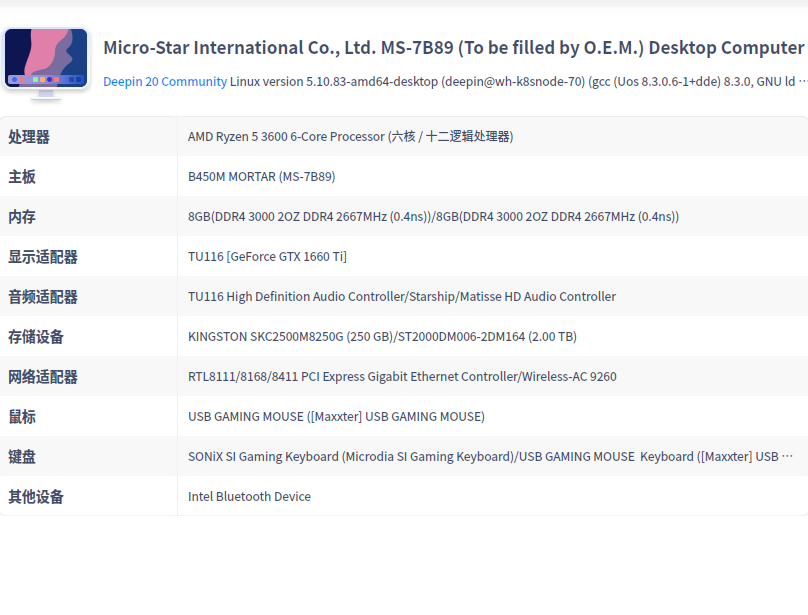Select the 网络适配器 row label
The width and height of the screenshot is (808, 615).
[x=43, y=377]
